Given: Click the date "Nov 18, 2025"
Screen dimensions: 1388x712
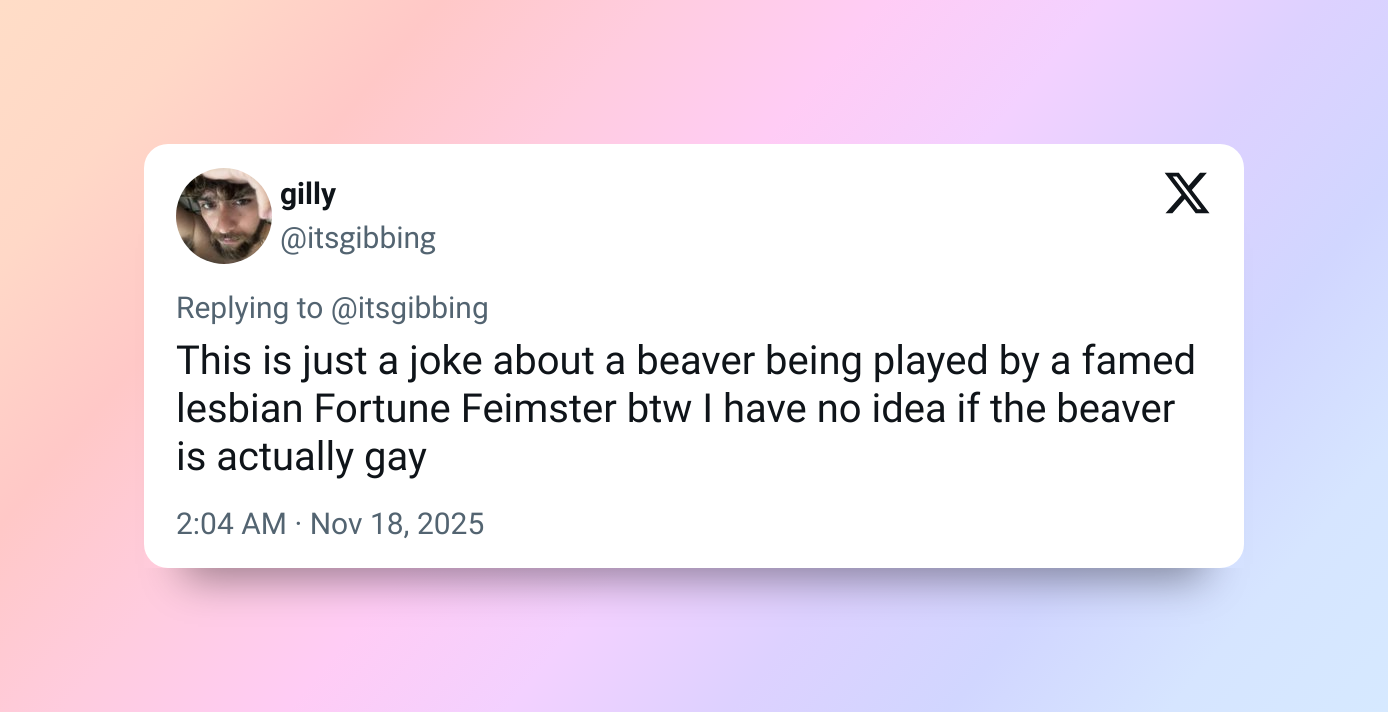Looking at the screenshot, I should pos(397,523).
